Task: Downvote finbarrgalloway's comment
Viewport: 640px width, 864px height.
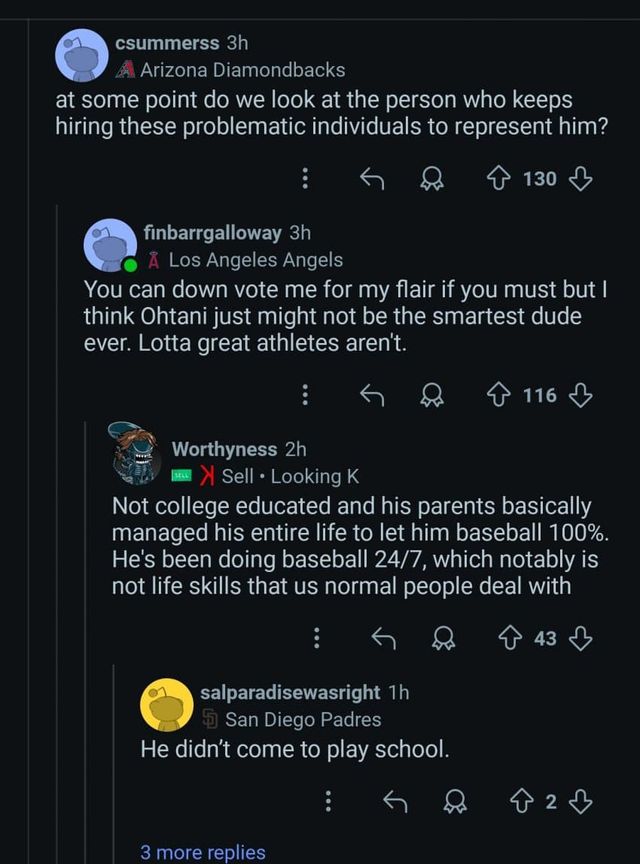Action: click(580, 395)
